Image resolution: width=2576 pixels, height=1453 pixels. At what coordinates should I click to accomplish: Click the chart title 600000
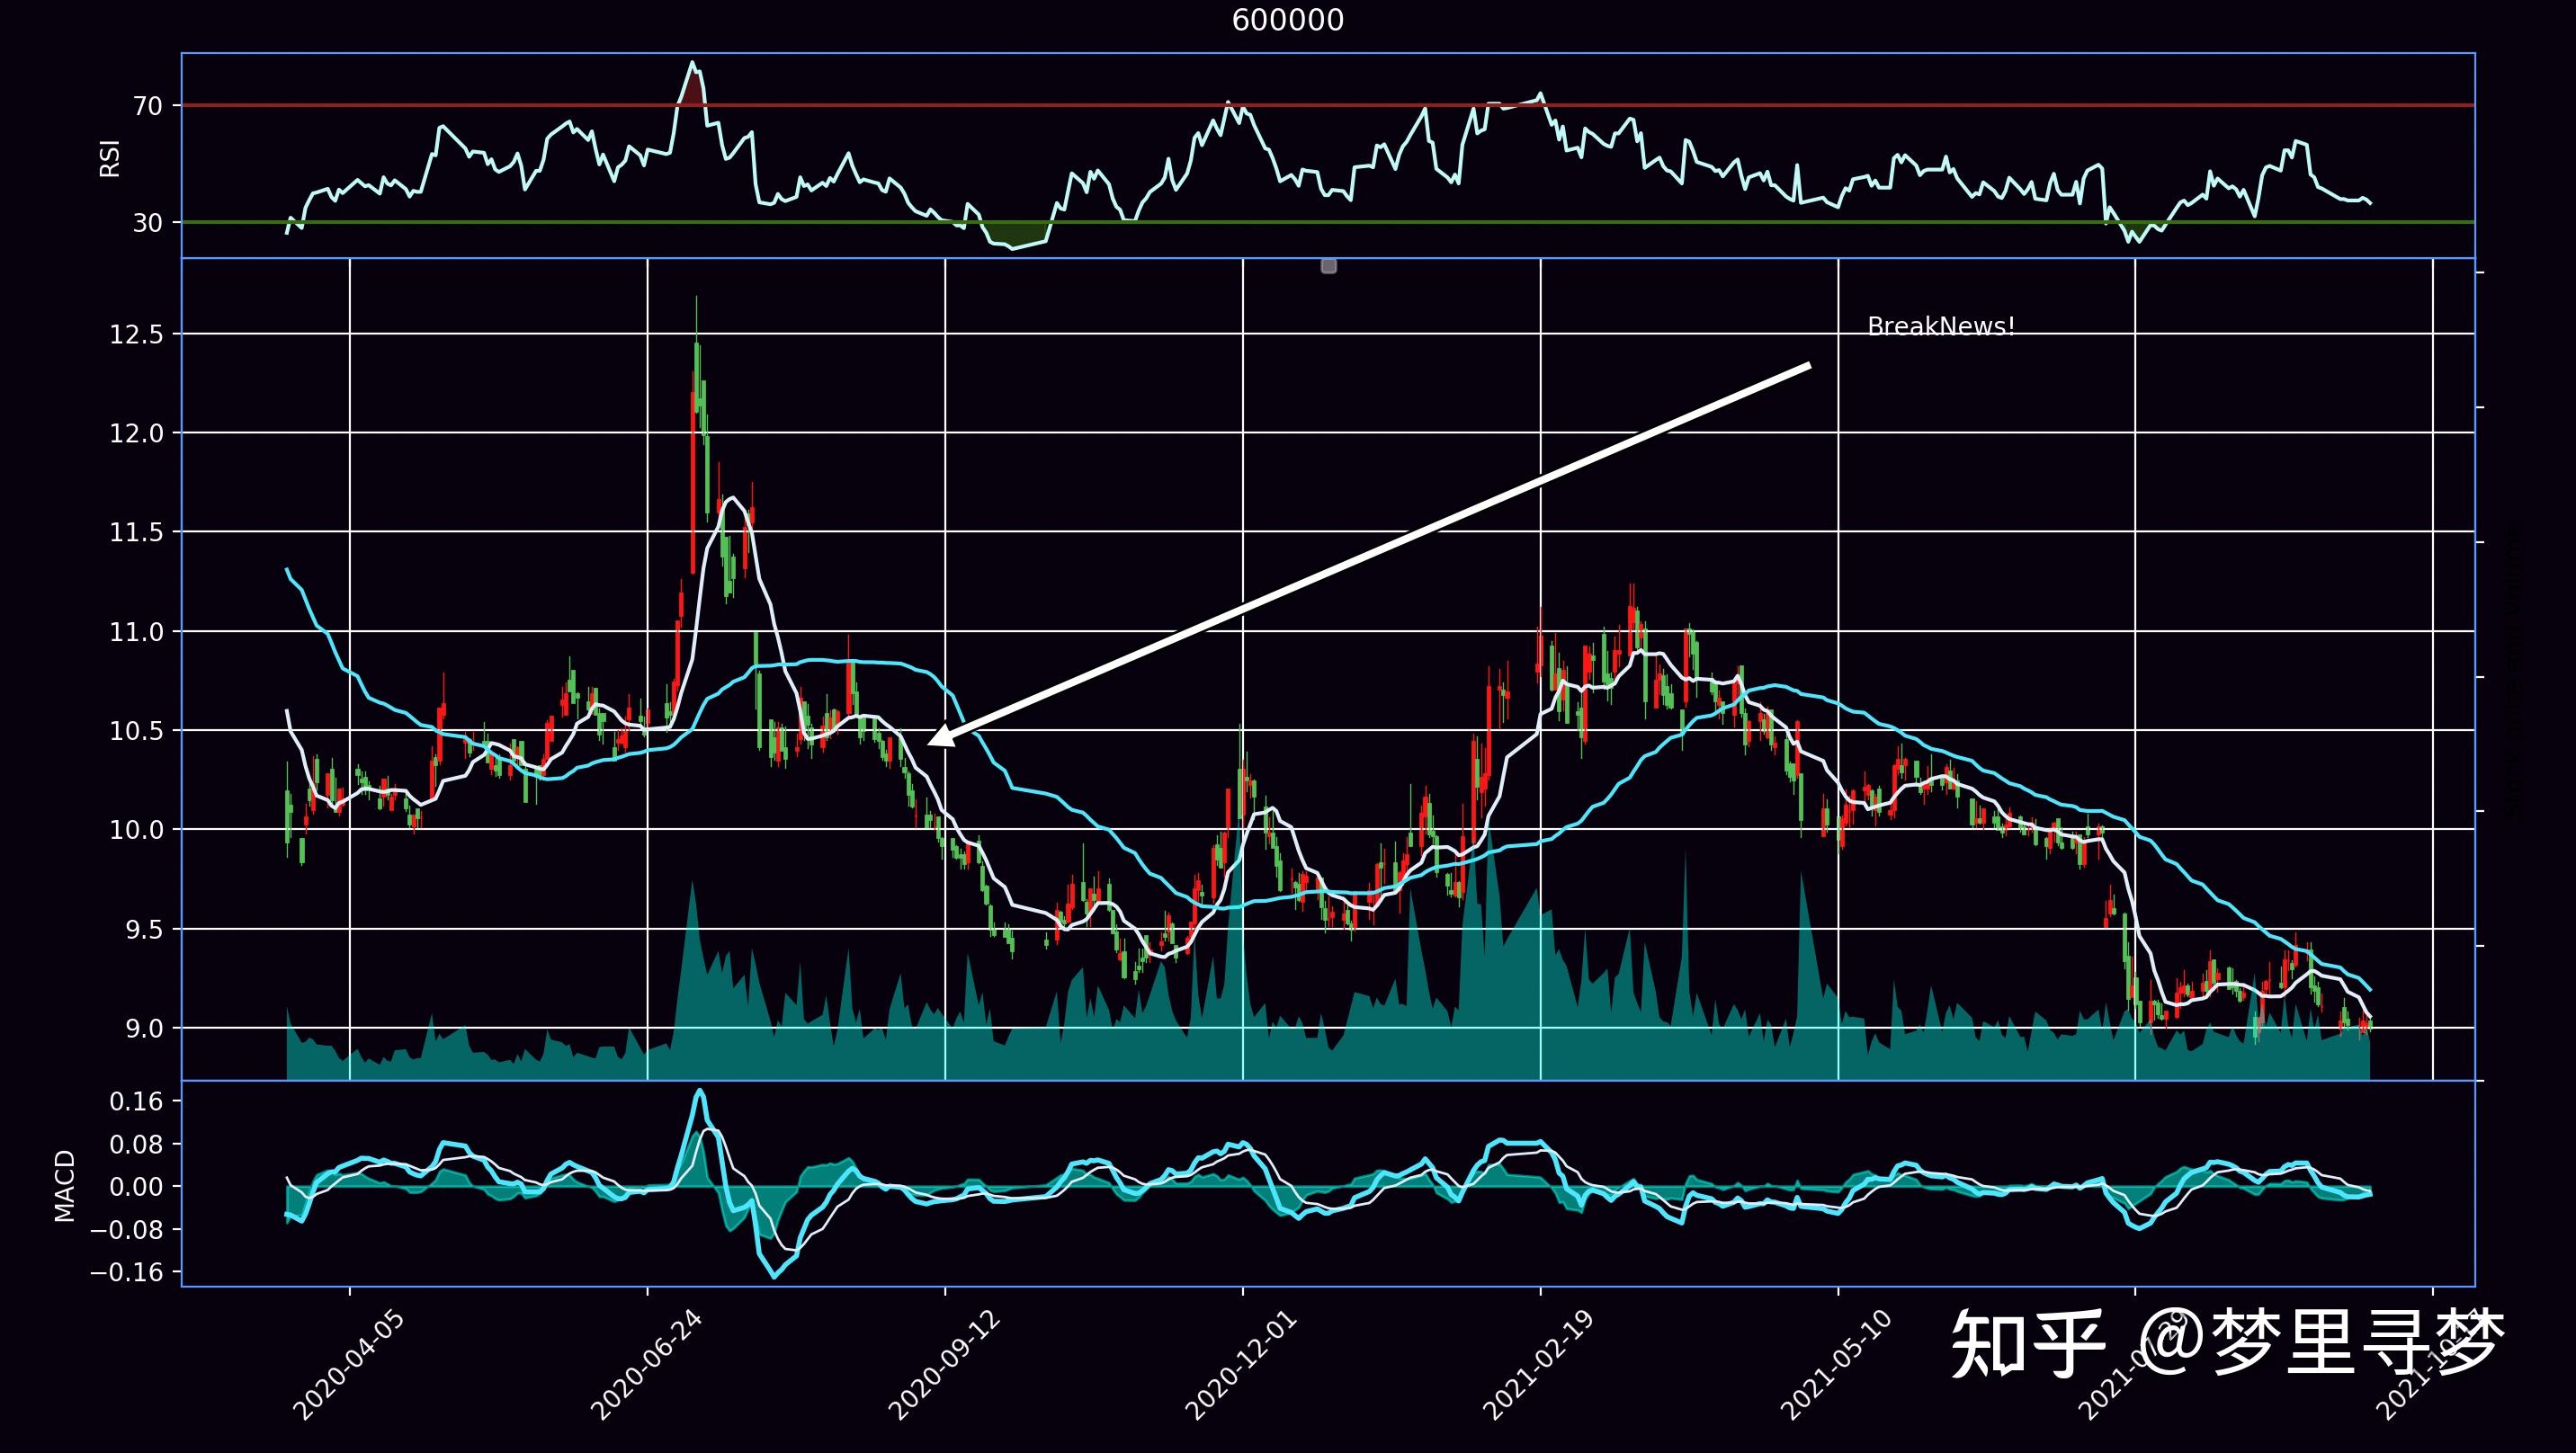[x=1288, y=21]
